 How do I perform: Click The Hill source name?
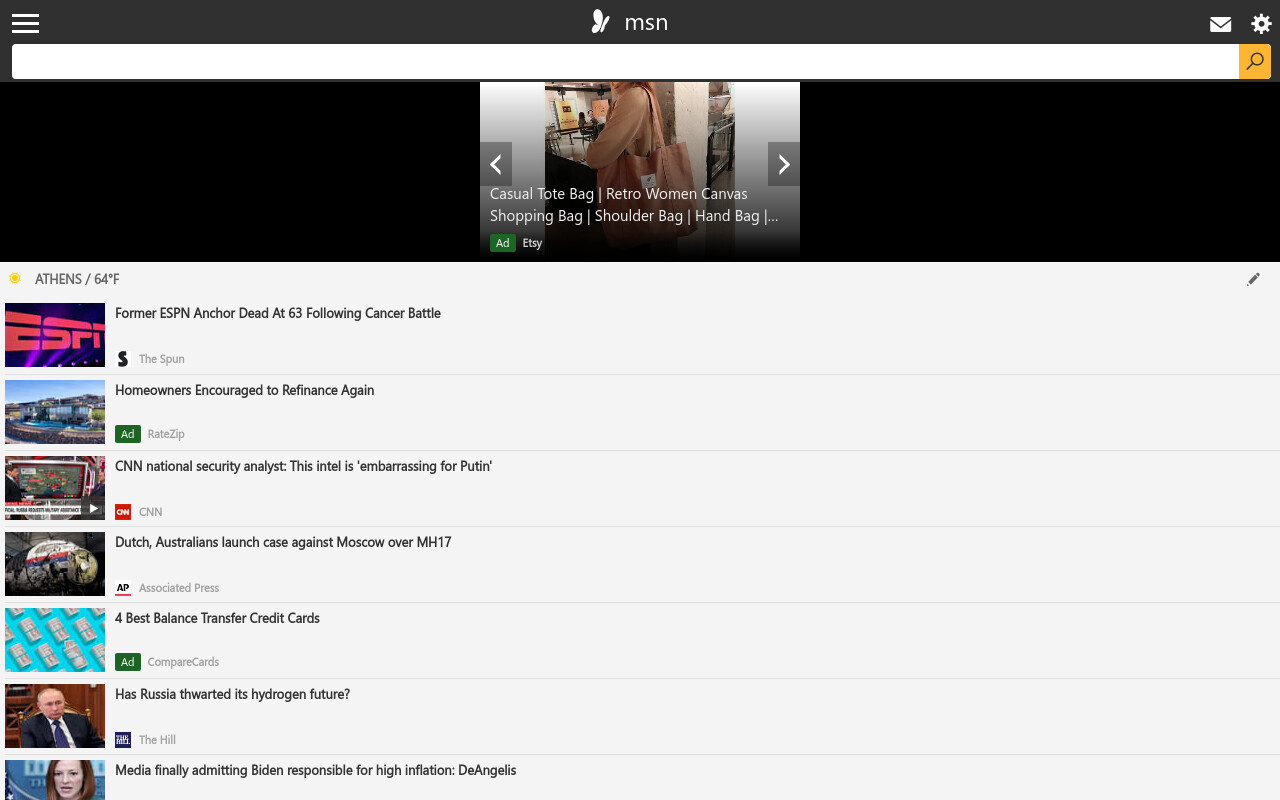(x=157, y=740)
